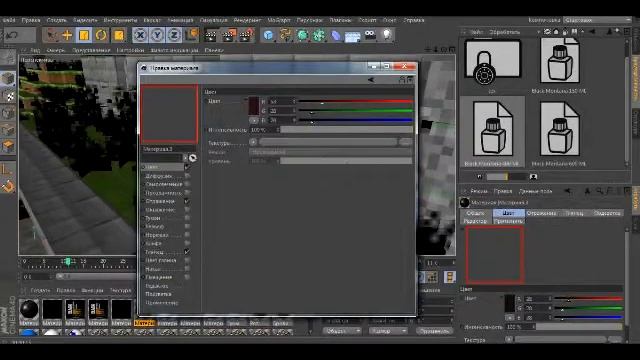640x360 pixels.
Task: Click the orange cube icon in left sidebar
Action: tap(8, 147)
